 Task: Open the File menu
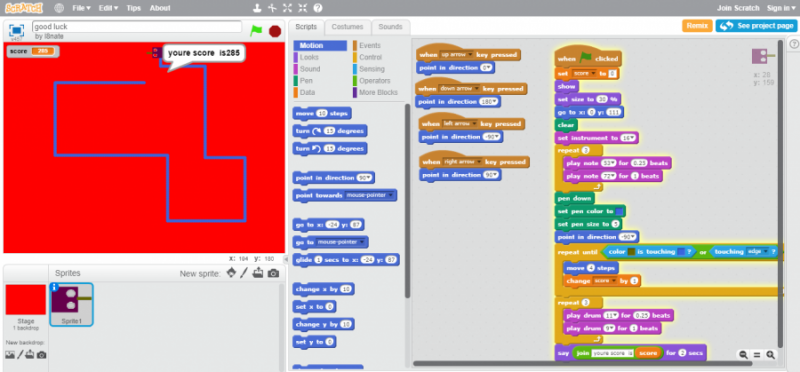(x=81, y=8)
